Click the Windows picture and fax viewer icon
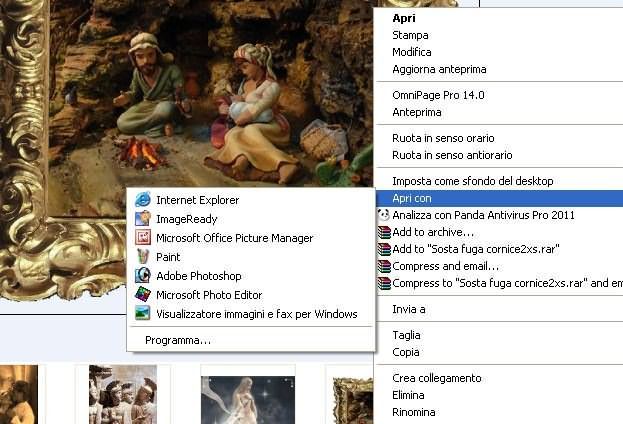This screenshot has height=424, width=623. tap(143, 313)
